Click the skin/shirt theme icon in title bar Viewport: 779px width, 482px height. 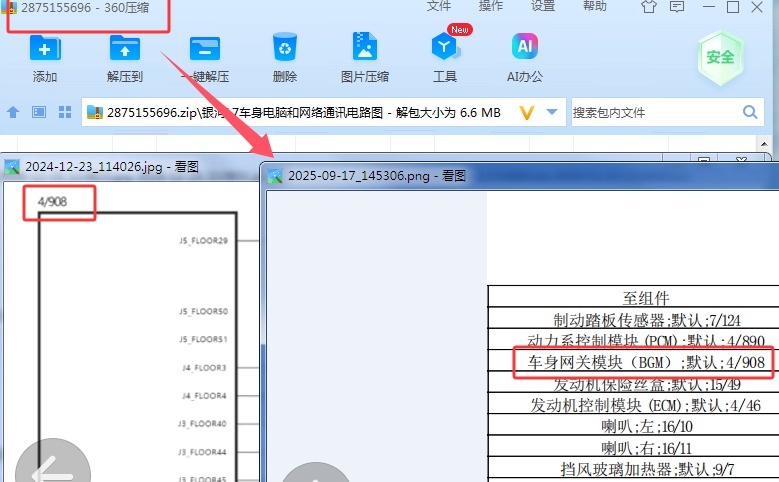pos(648,7)
